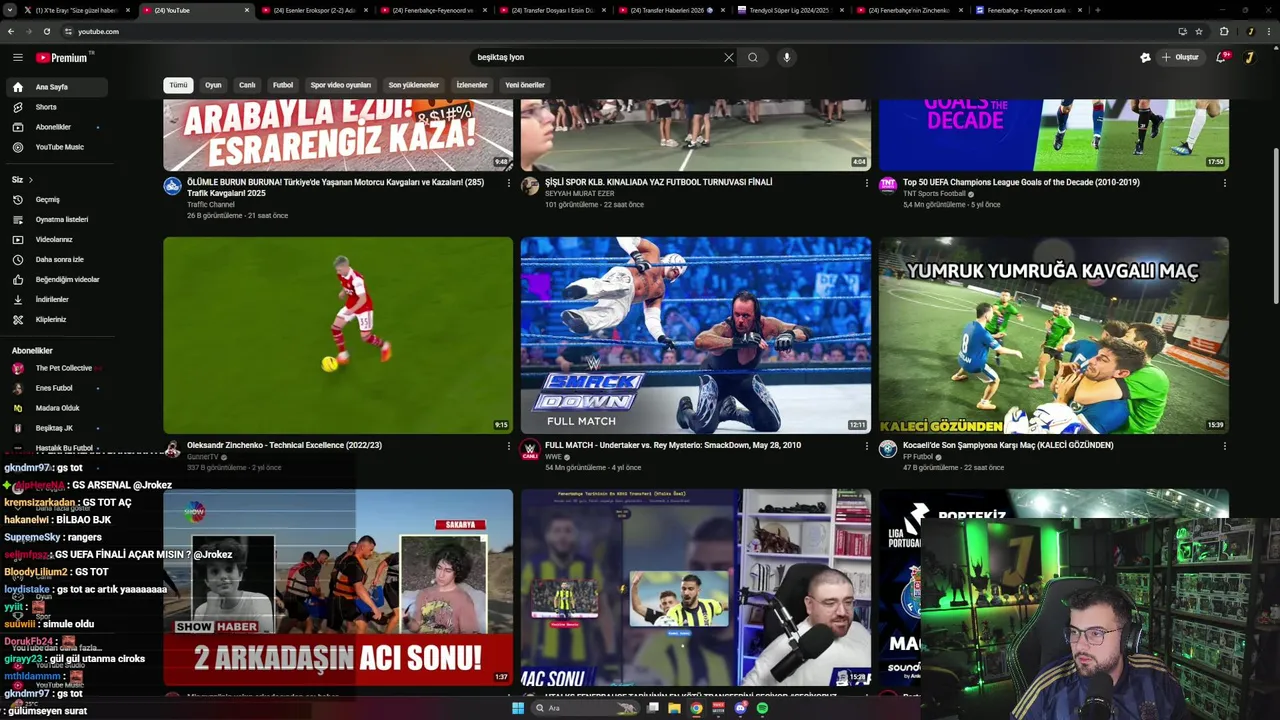The height and width of the screenshot is (720, 1280).
Task: Open İndirilenler downloads
Action: (x=57, y=299)
